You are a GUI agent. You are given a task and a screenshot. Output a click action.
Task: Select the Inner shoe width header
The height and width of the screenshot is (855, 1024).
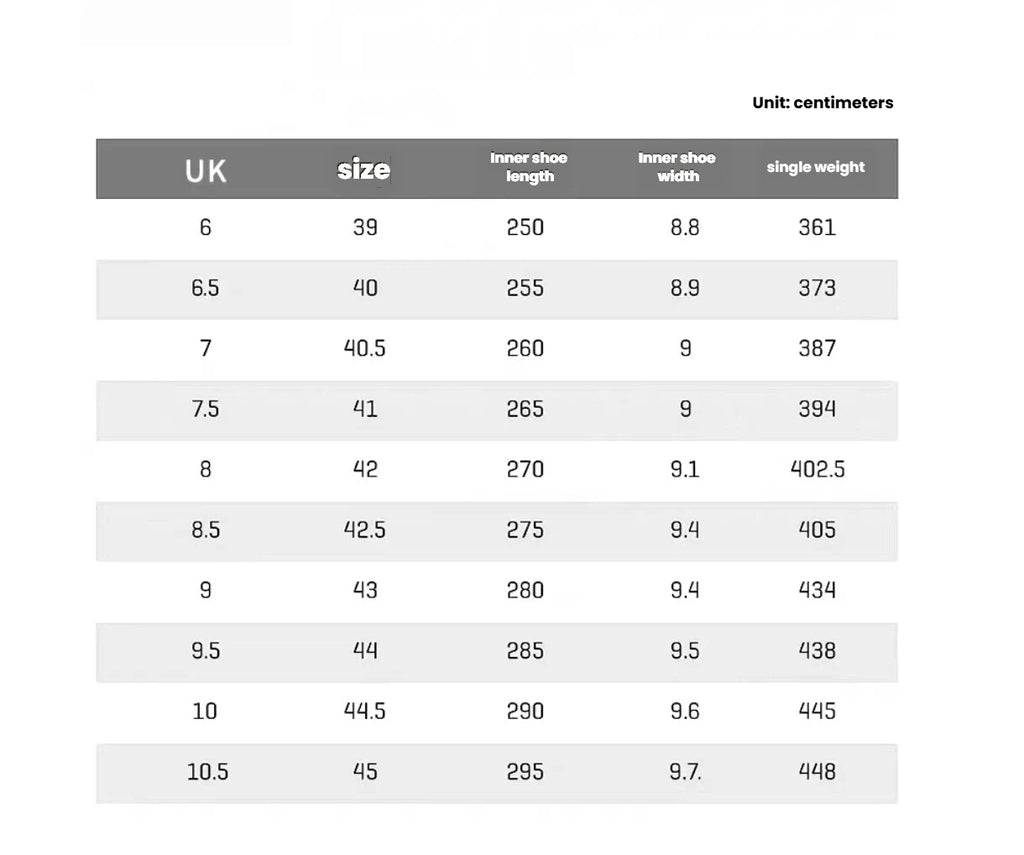pyautogui.click(x=677, y=167)
